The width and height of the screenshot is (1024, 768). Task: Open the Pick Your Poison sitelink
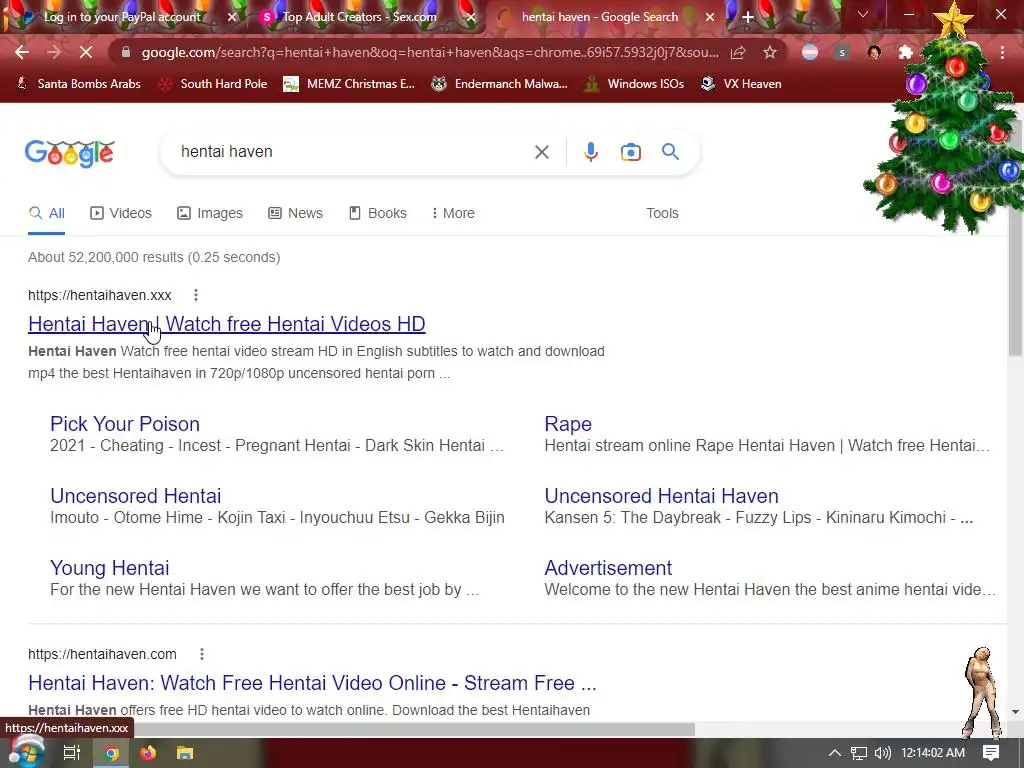pos(125,424)
